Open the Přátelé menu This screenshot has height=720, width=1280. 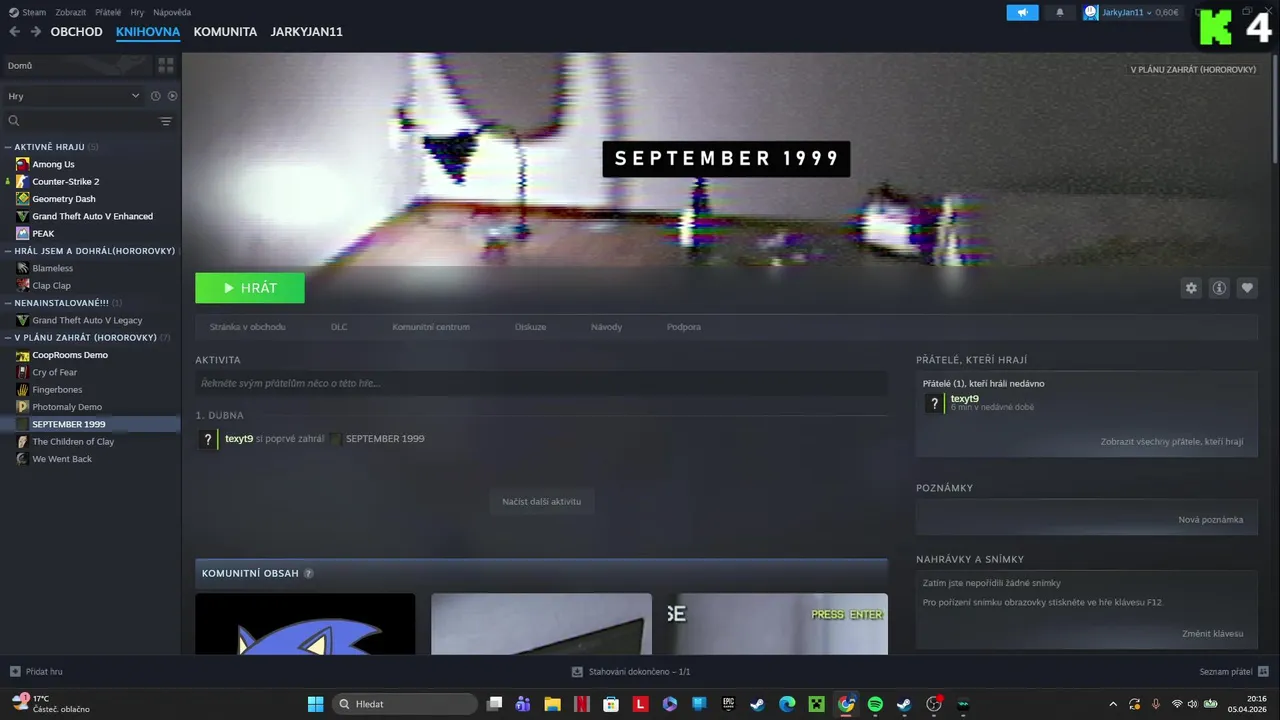108,13
